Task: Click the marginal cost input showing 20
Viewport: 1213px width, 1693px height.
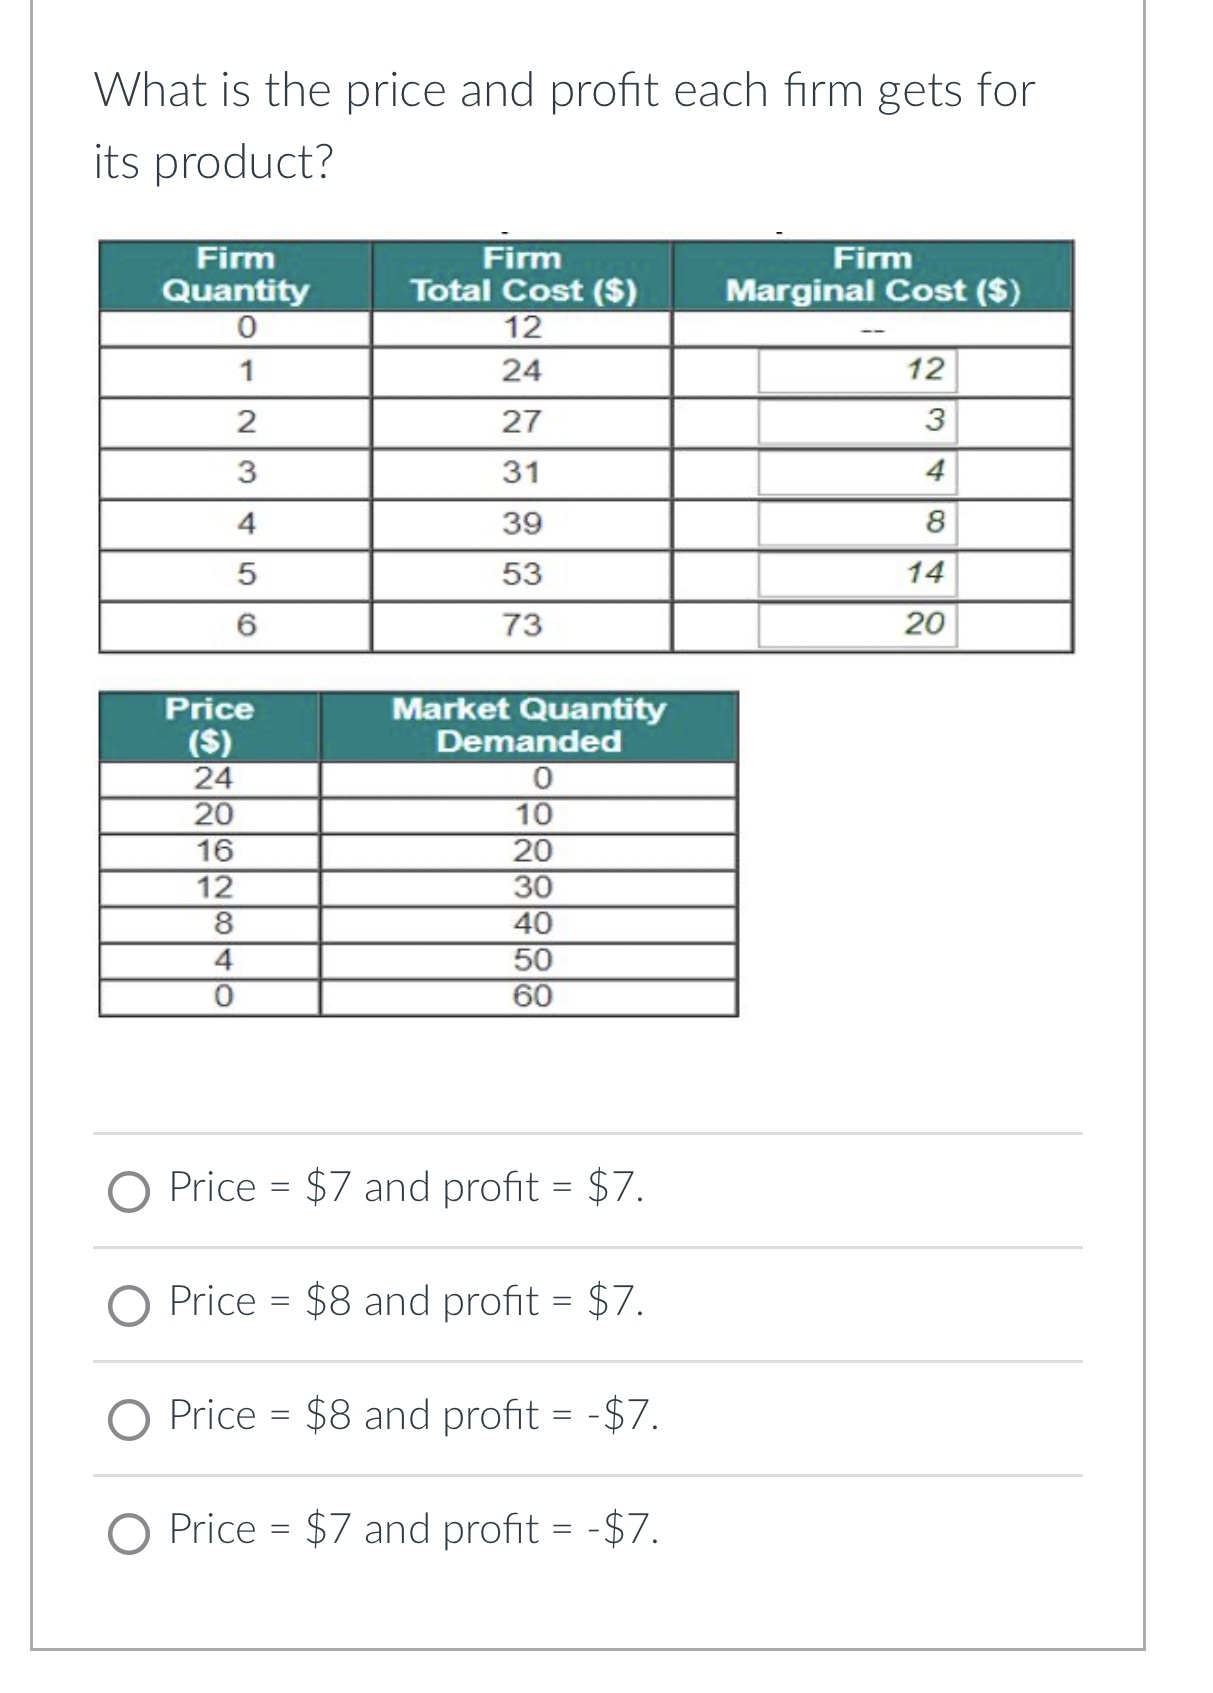Action: (x=860, y=623)
